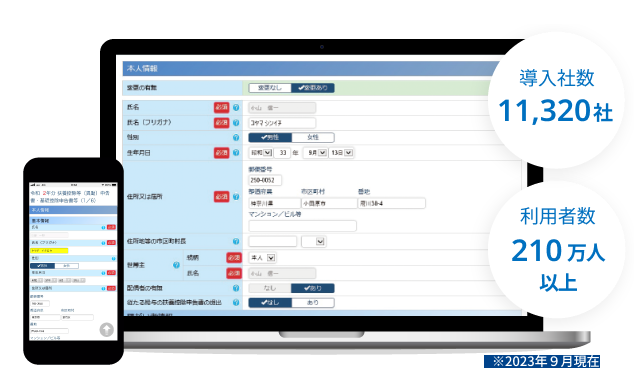640x380 pixels.
Task: Click the 必須 badge in 続柄 row
Action: 234,258
